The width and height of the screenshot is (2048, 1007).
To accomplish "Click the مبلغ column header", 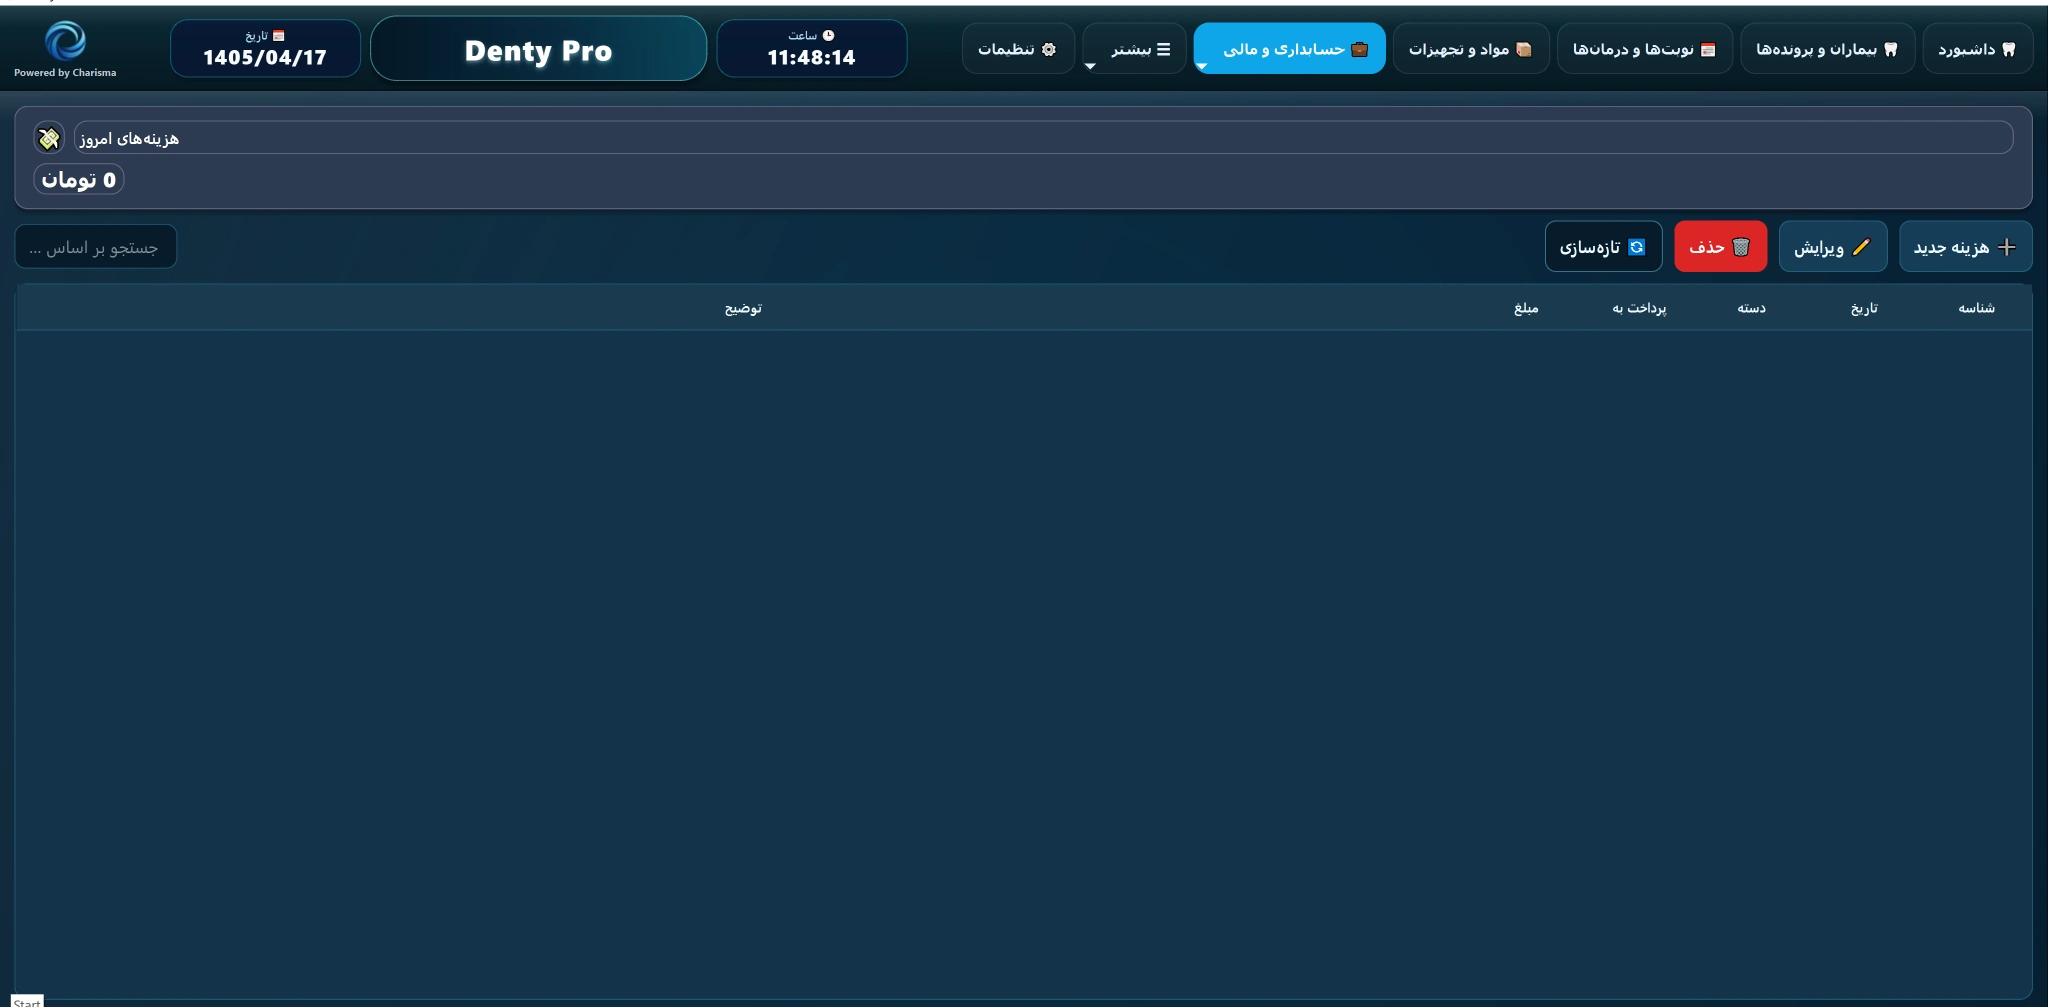I will tap(1526, 308).
